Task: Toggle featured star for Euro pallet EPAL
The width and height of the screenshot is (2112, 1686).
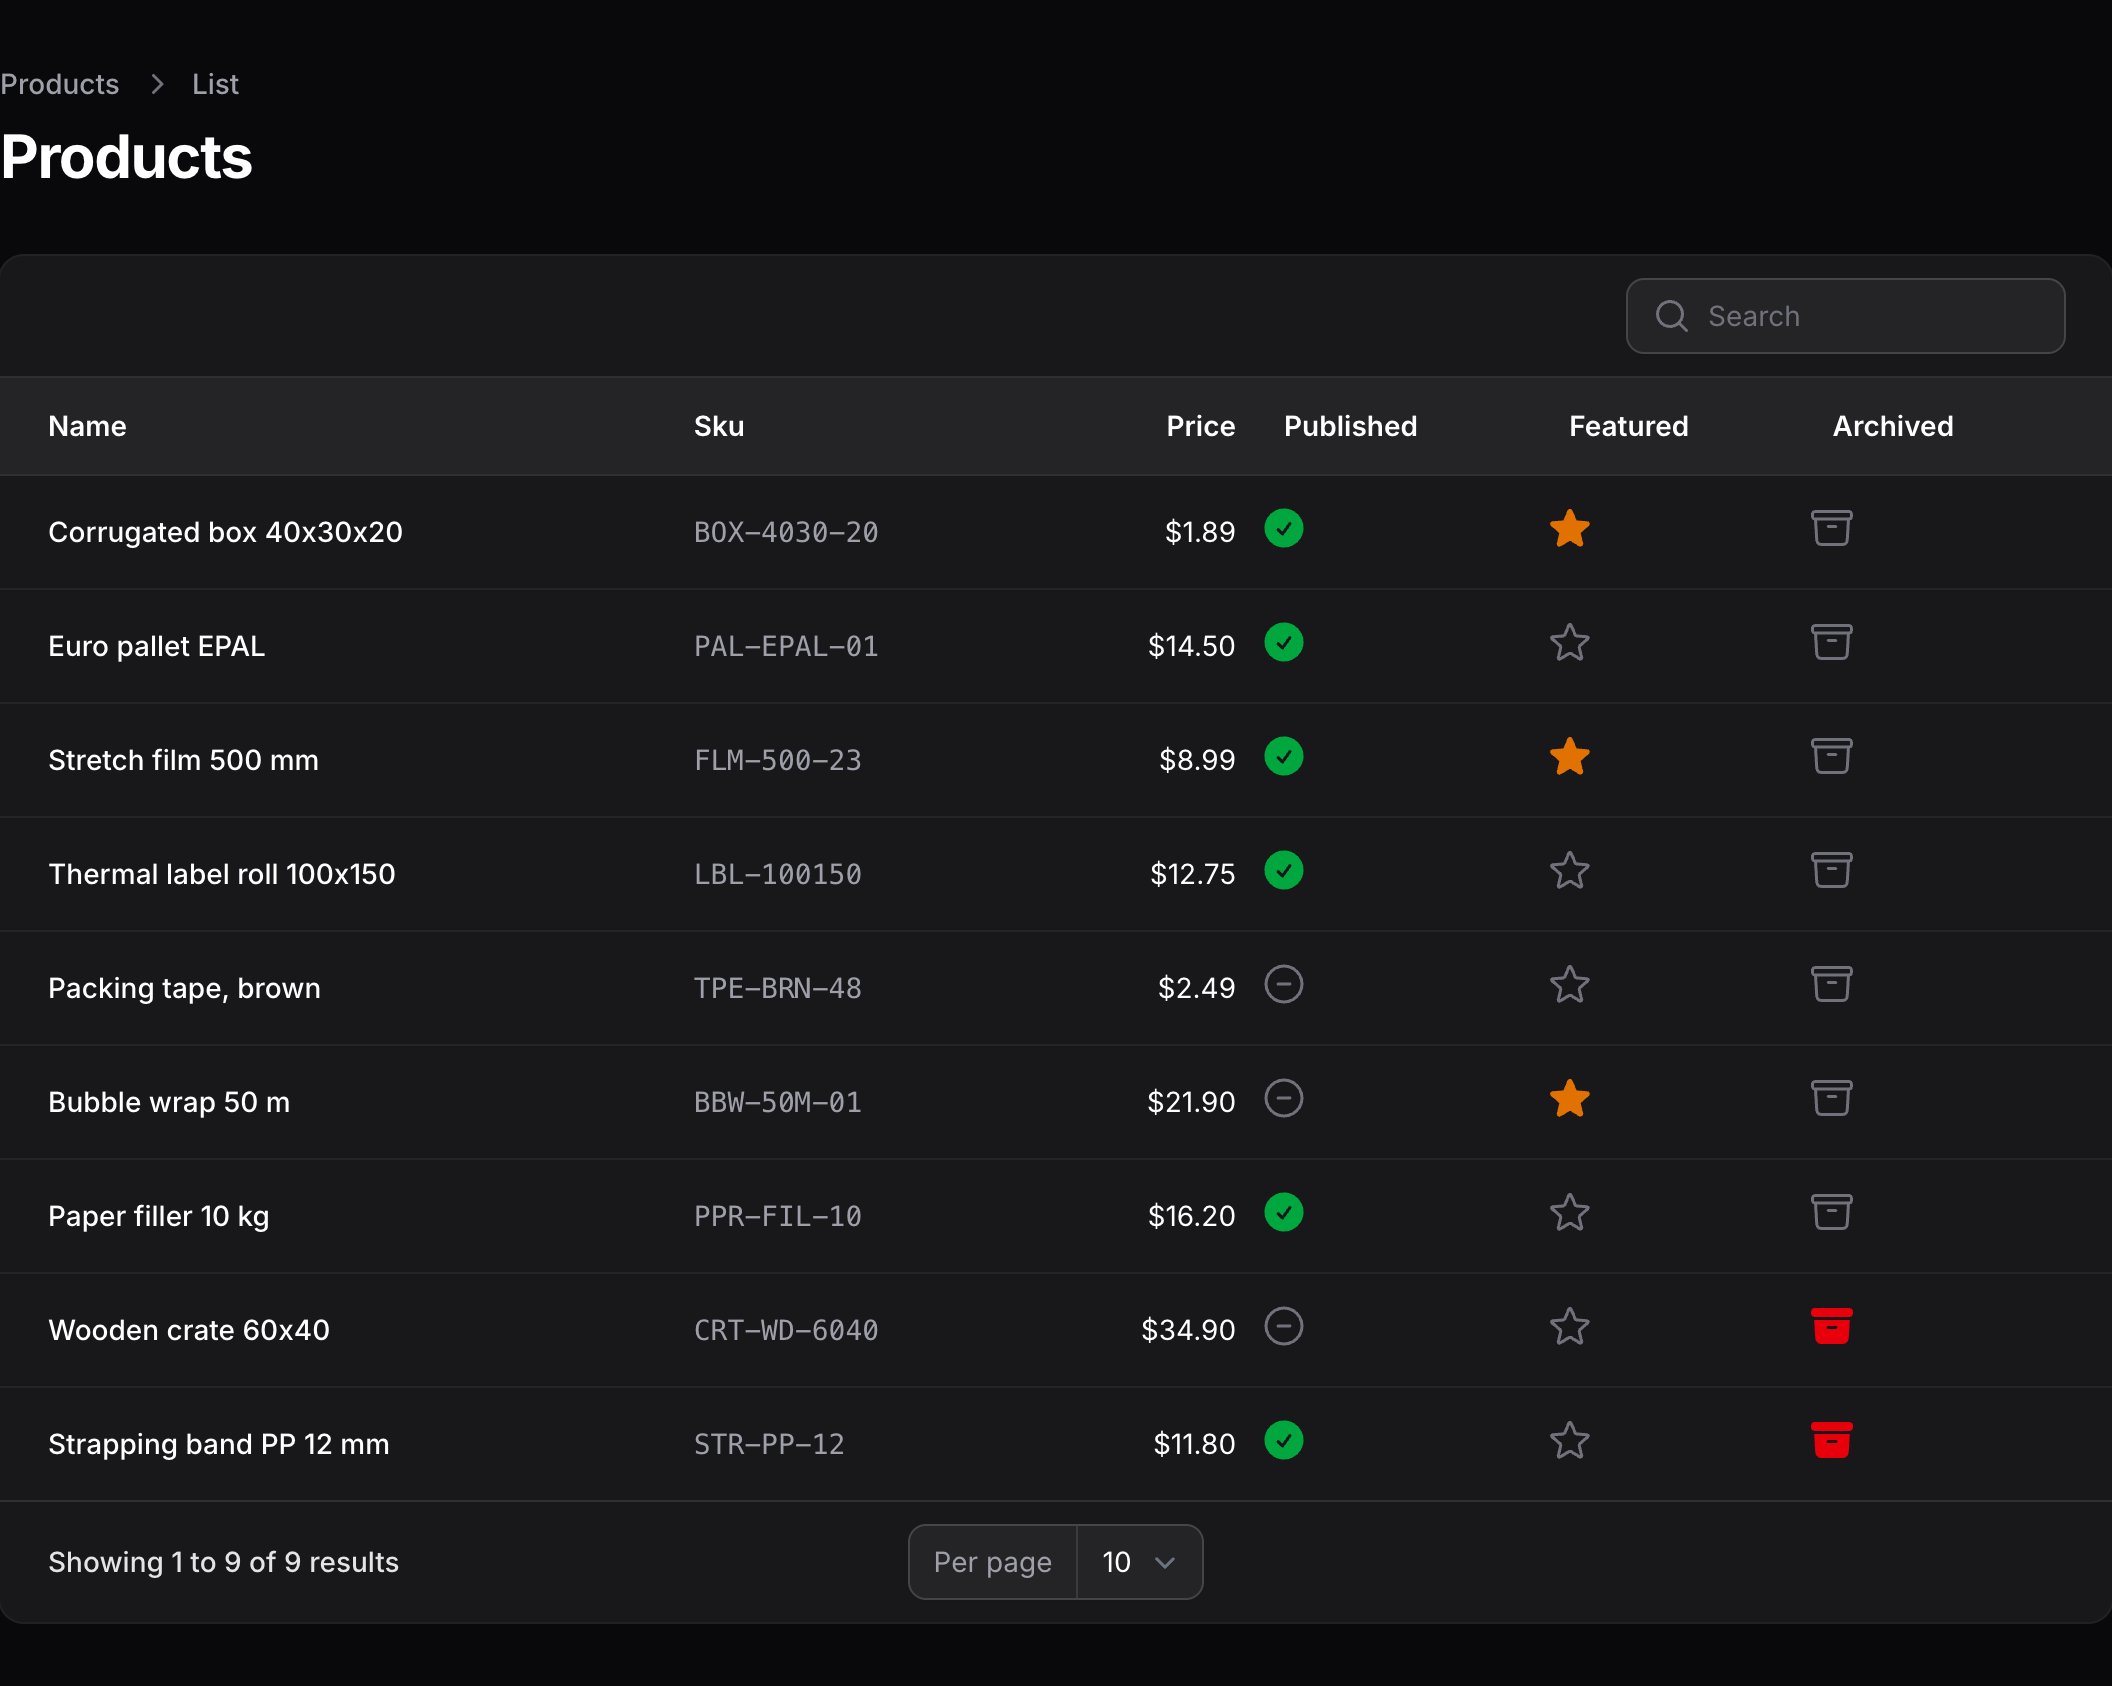Action: click(x=1569, y=643)
